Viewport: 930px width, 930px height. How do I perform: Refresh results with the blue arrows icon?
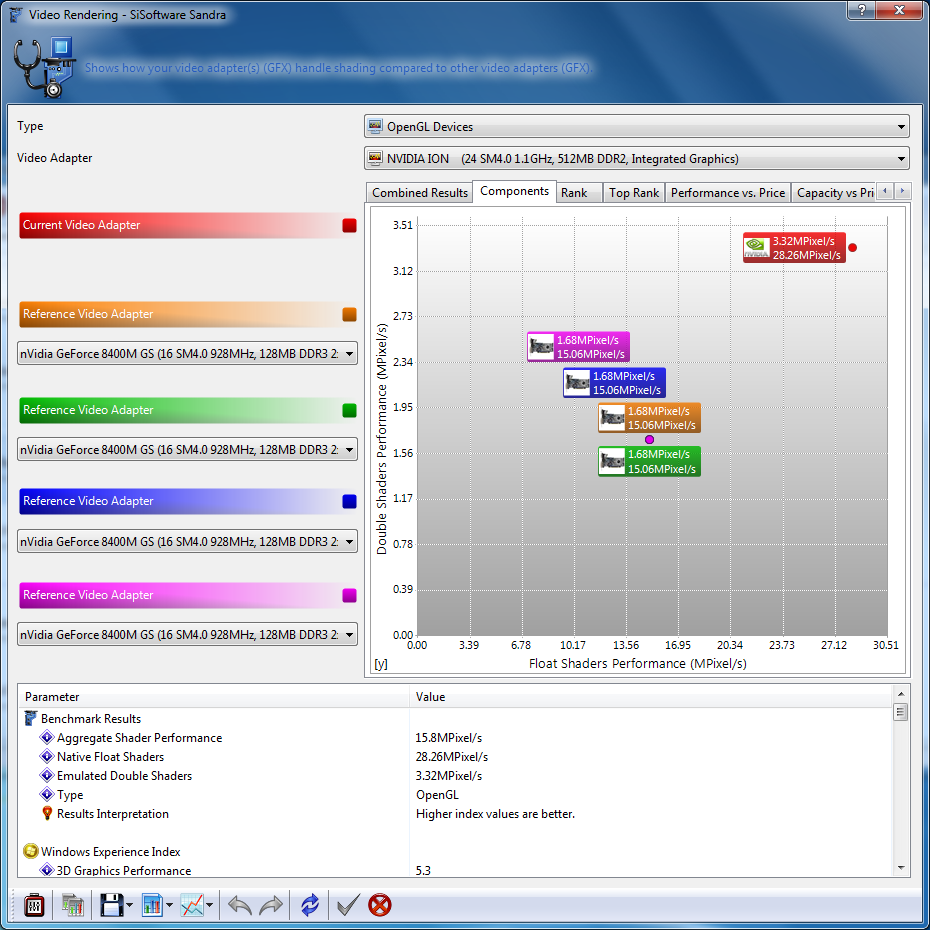coord(310,906)
